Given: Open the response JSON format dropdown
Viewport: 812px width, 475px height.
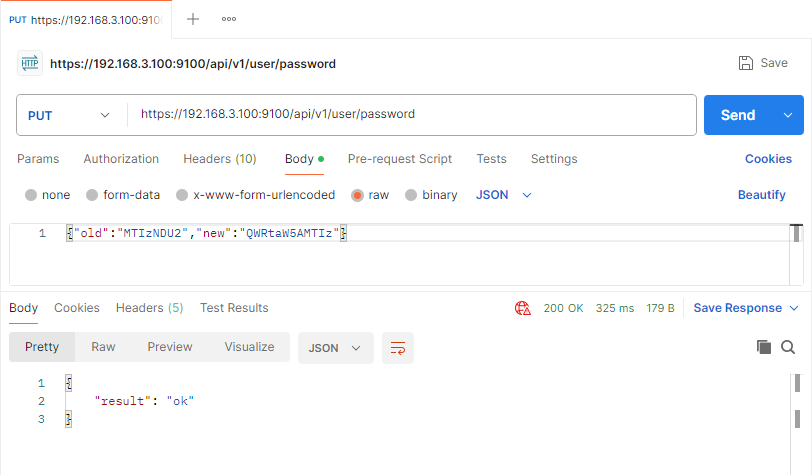Looking at the screenshot, I should pyautogui.click(x=335, y=348).
